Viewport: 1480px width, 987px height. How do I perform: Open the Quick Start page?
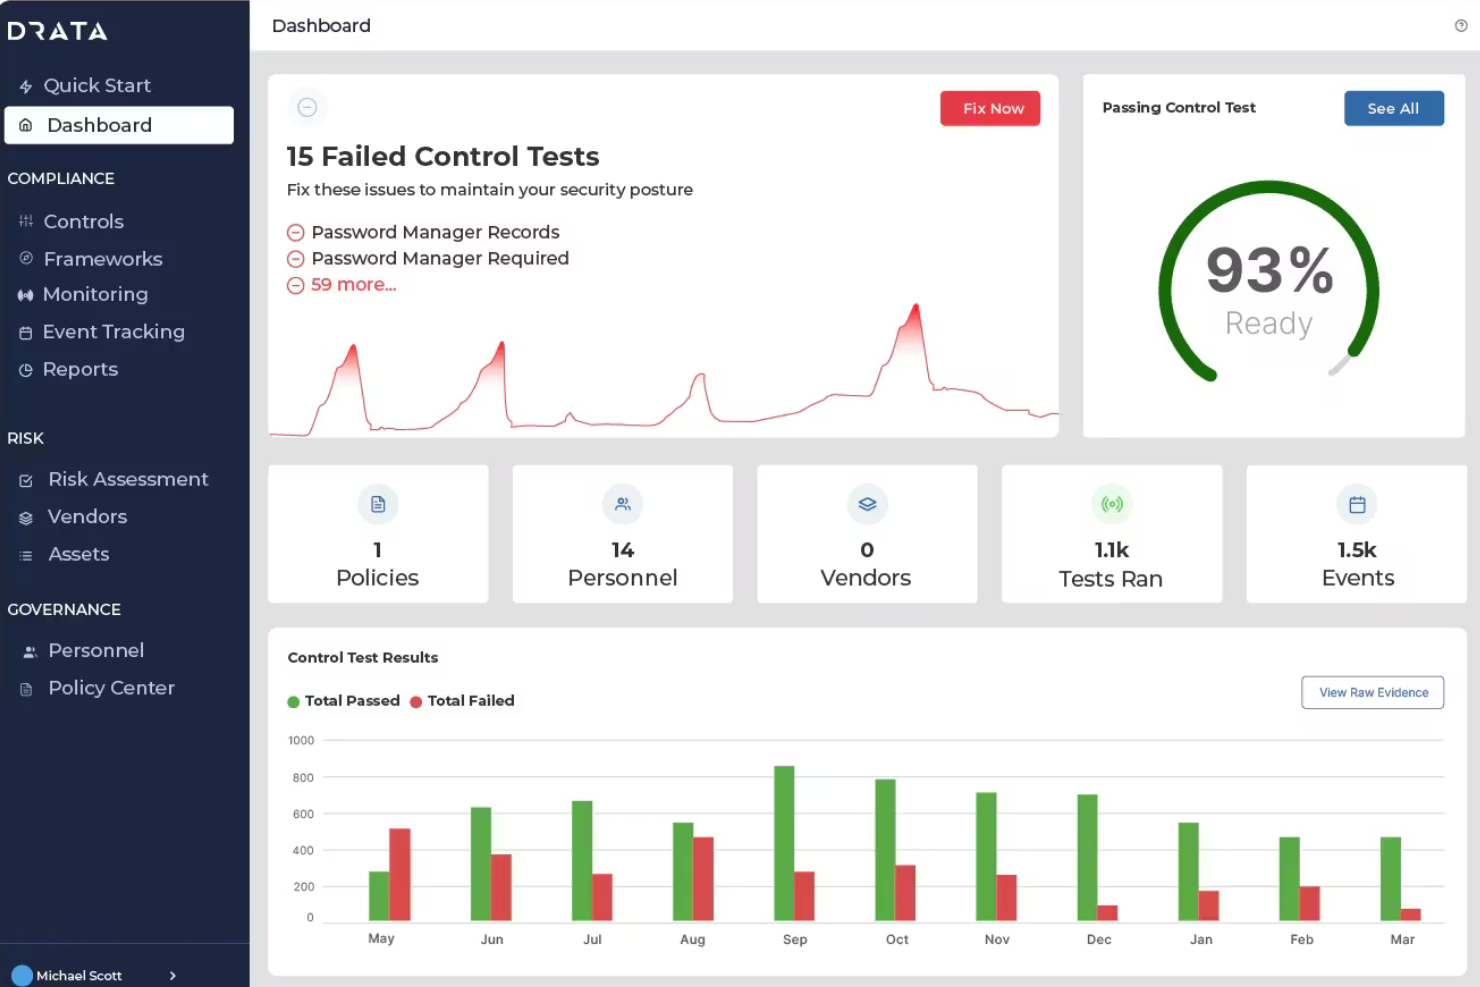point(97,85)
